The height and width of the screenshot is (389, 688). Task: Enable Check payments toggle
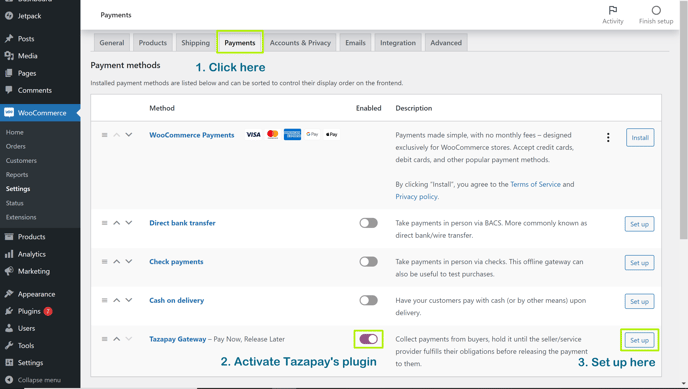(369, 262)
